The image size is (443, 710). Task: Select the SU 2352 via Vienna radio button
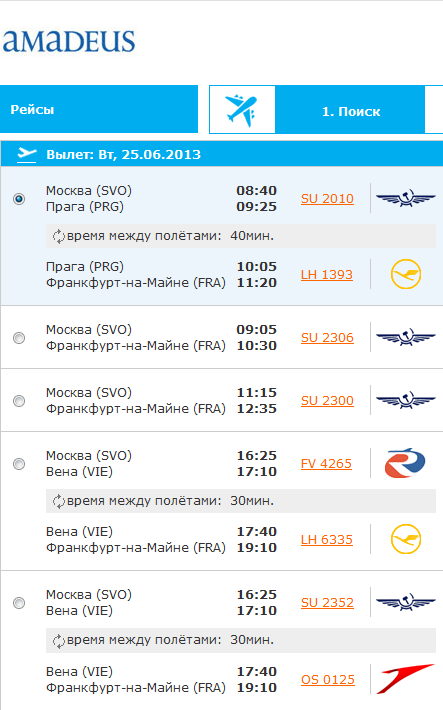pyautogui.click(x=19, y=603)
